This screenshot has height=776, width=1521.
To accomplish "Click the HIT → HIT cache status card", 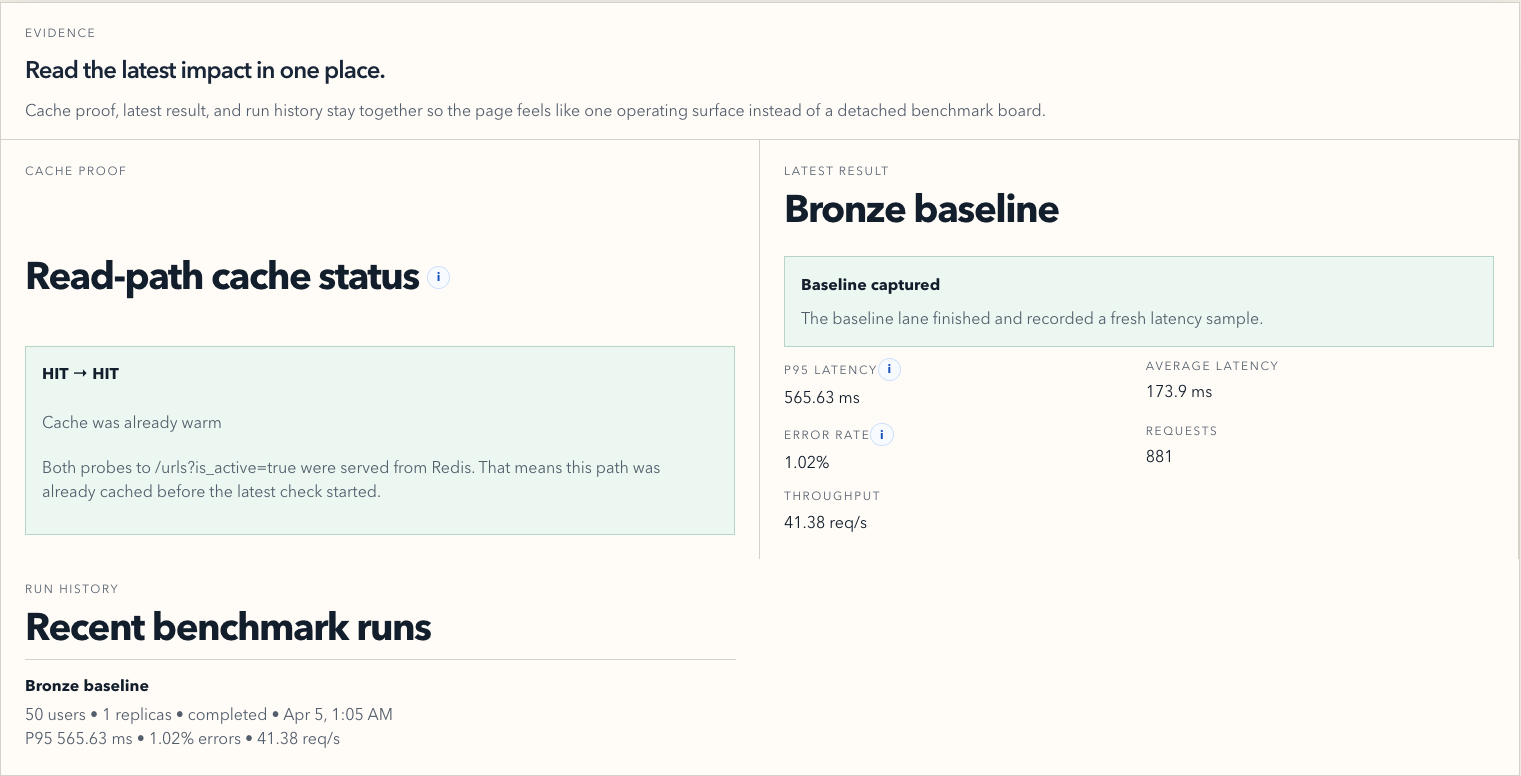I will 380,440.
